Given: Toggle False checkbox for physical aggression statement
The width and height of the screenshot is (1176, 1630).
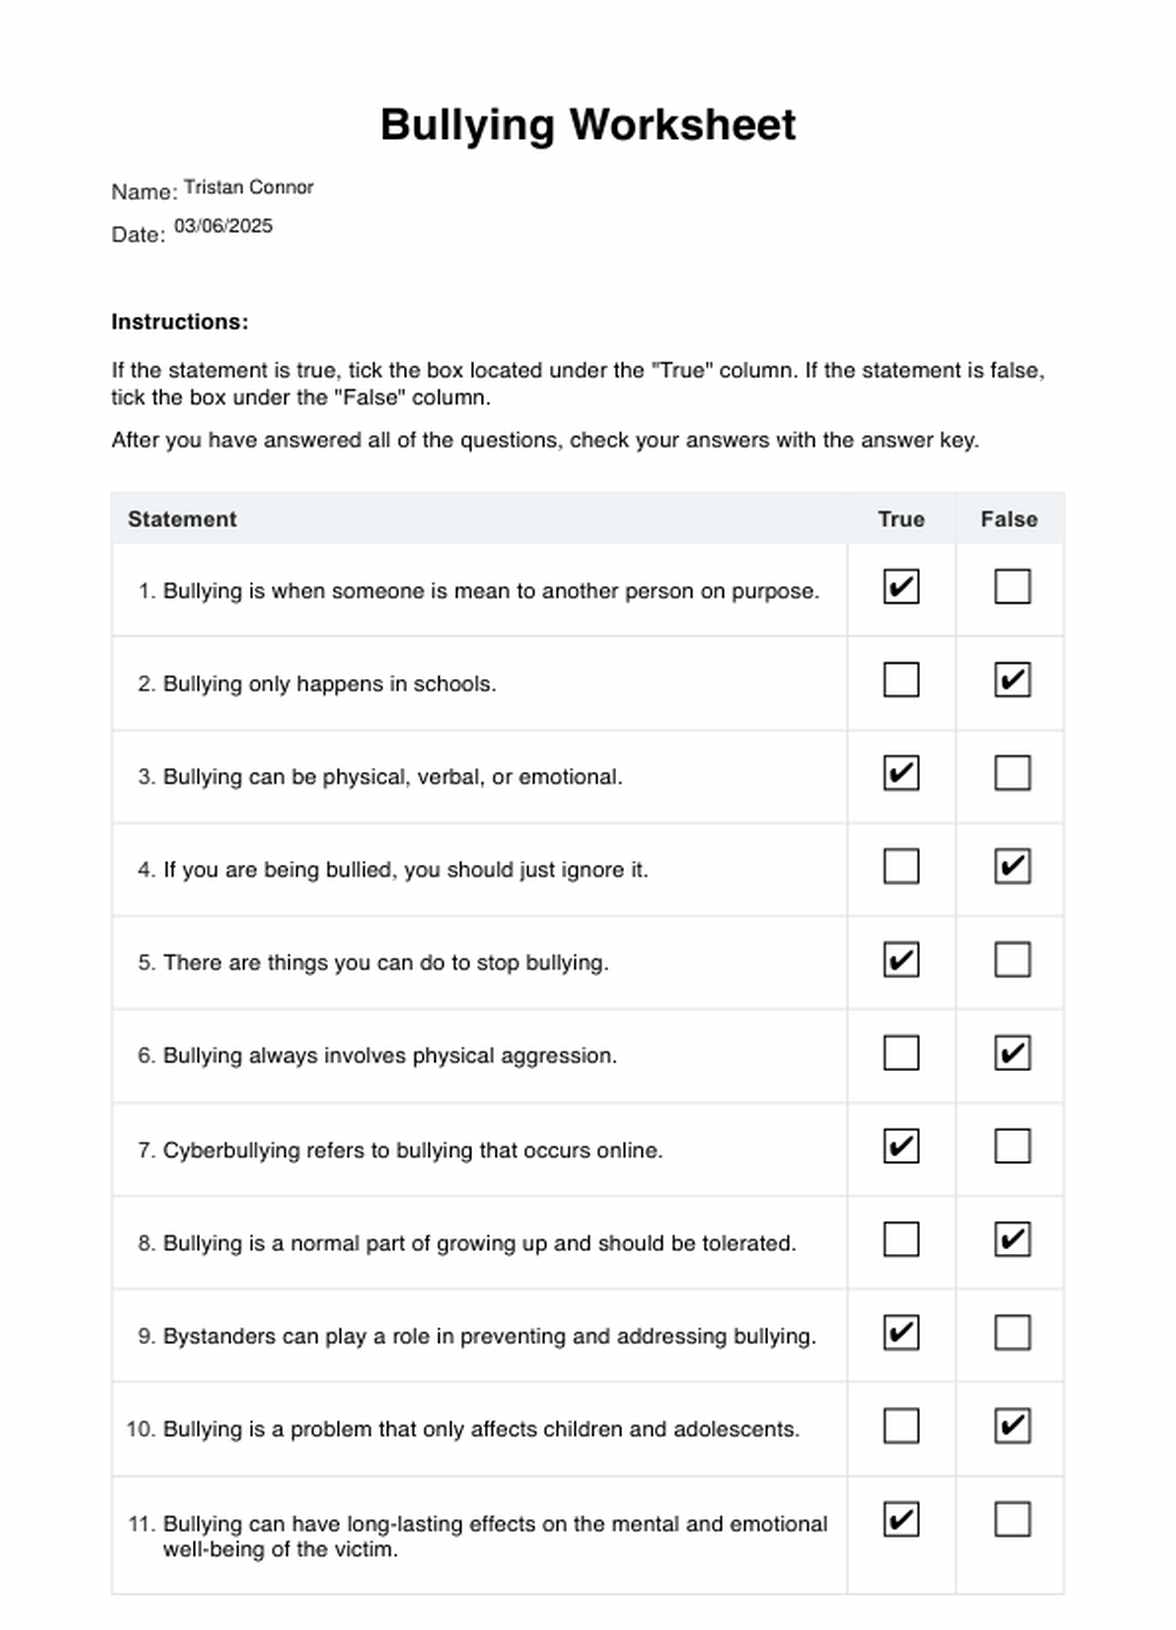Looking at the screenshot, I should click(x=1012, y=1053).
